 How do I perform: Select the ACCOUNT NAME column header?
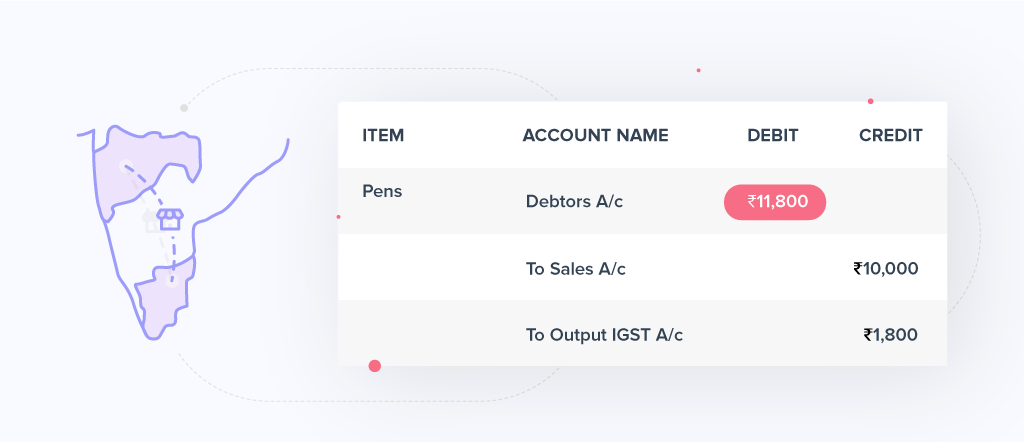click(x=595, y=135)
